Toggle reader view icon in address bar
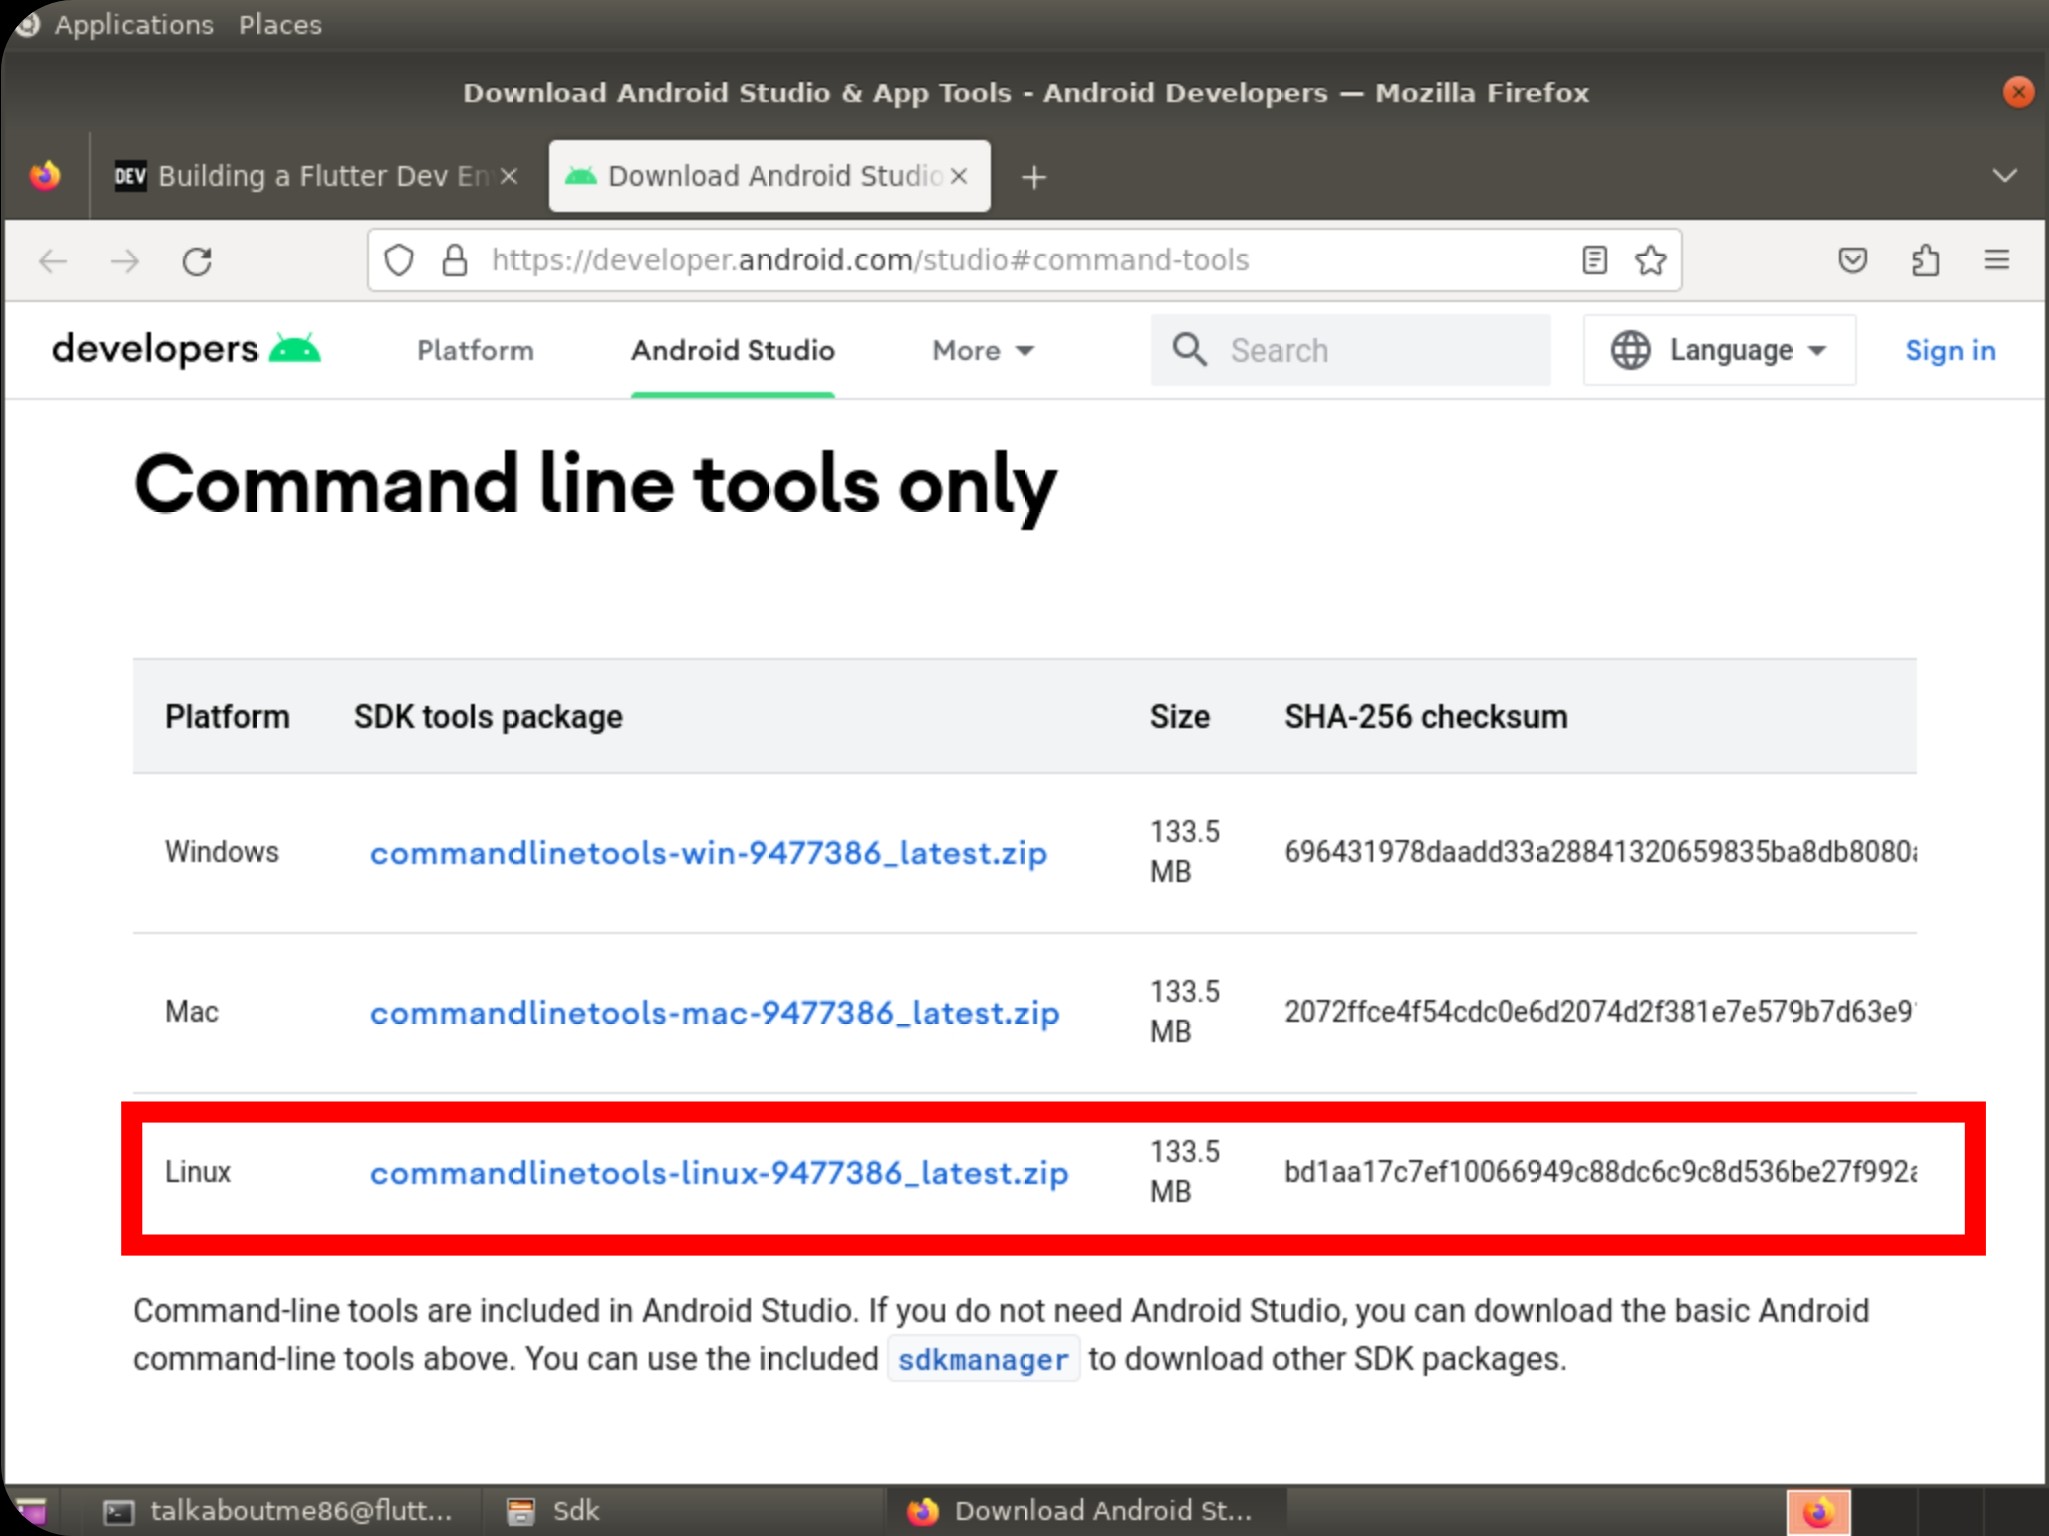2049x1536 pixels. [x=1594, y=261]
